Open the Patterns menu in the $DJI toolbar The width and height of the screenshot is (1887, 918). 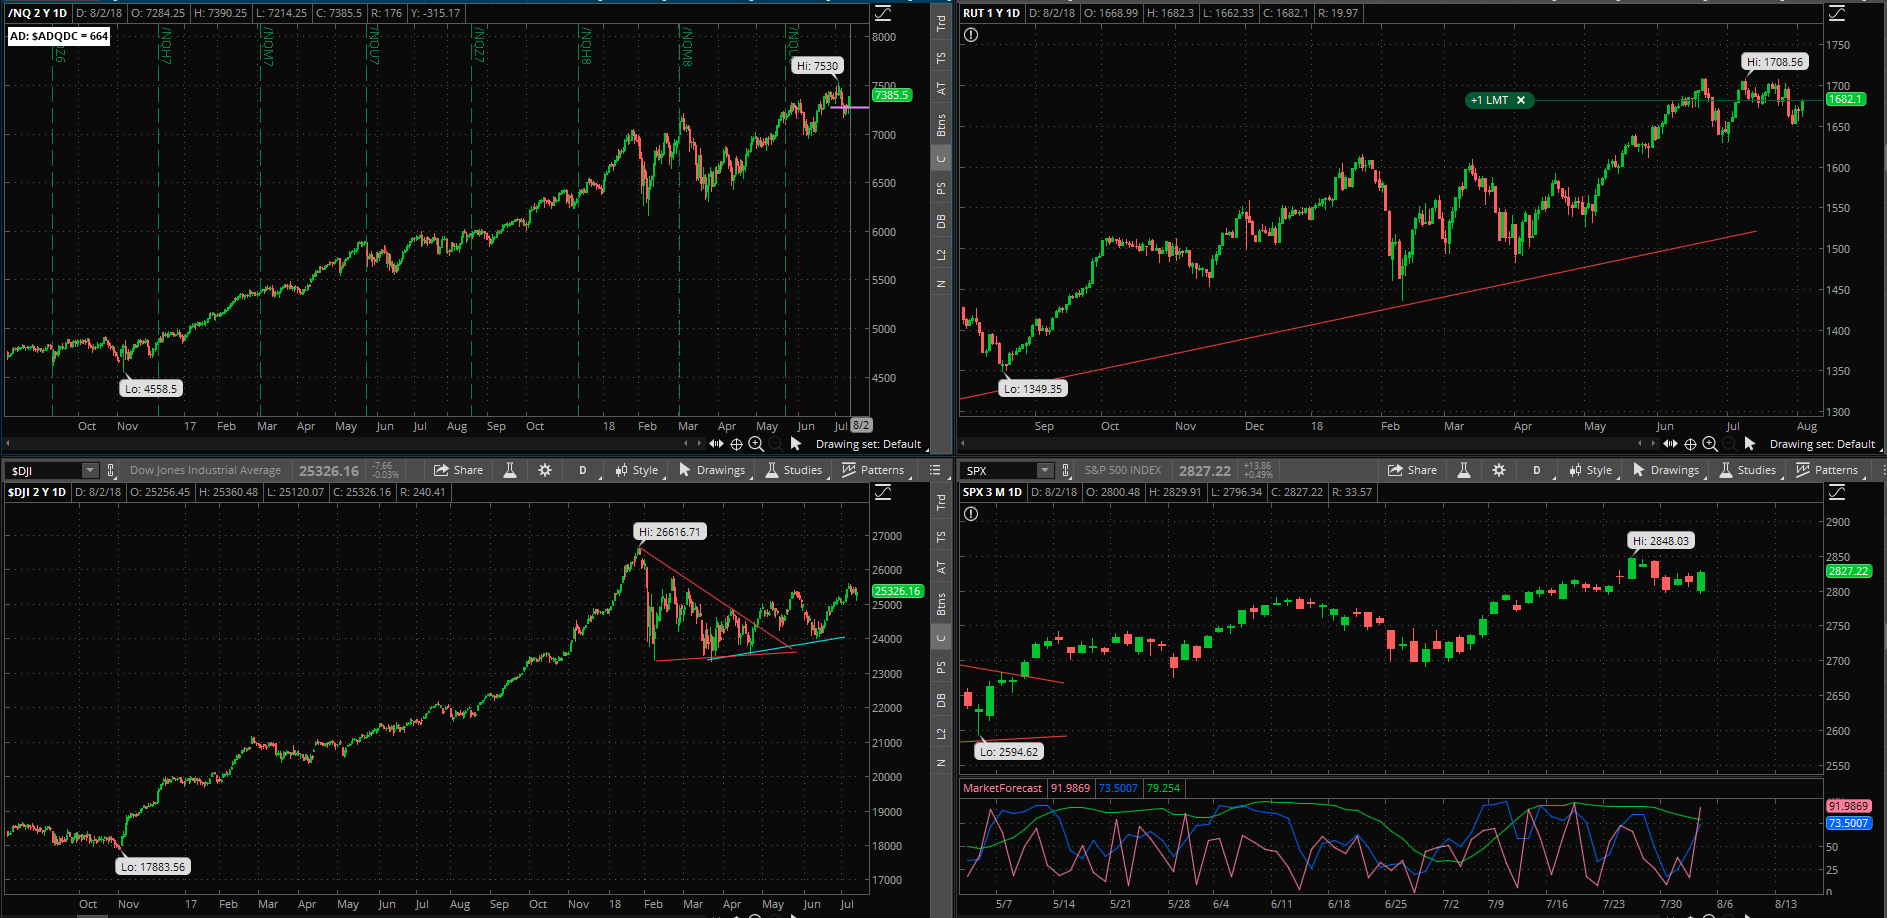[873, 470]
